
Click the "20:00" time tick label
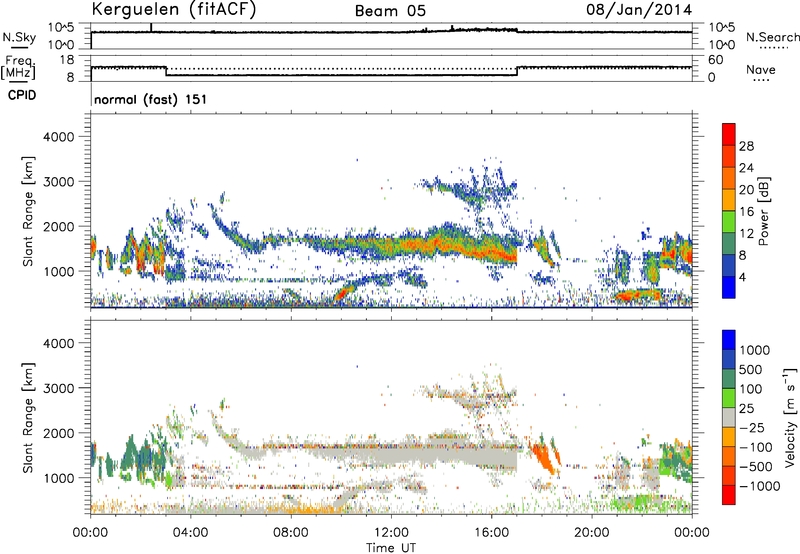coord(591,533)
